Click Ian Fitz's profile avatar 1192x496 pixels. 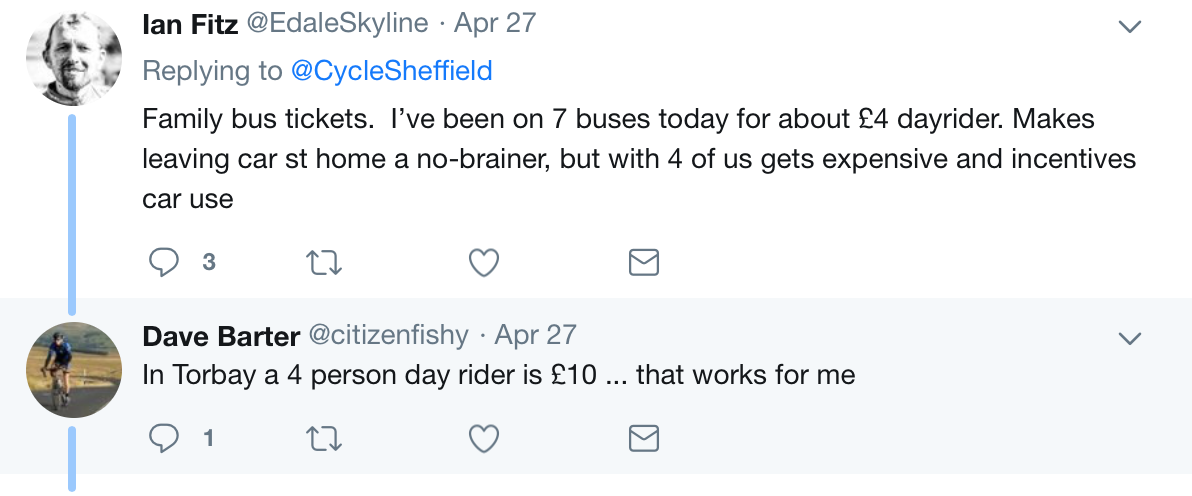pos(73,57)
